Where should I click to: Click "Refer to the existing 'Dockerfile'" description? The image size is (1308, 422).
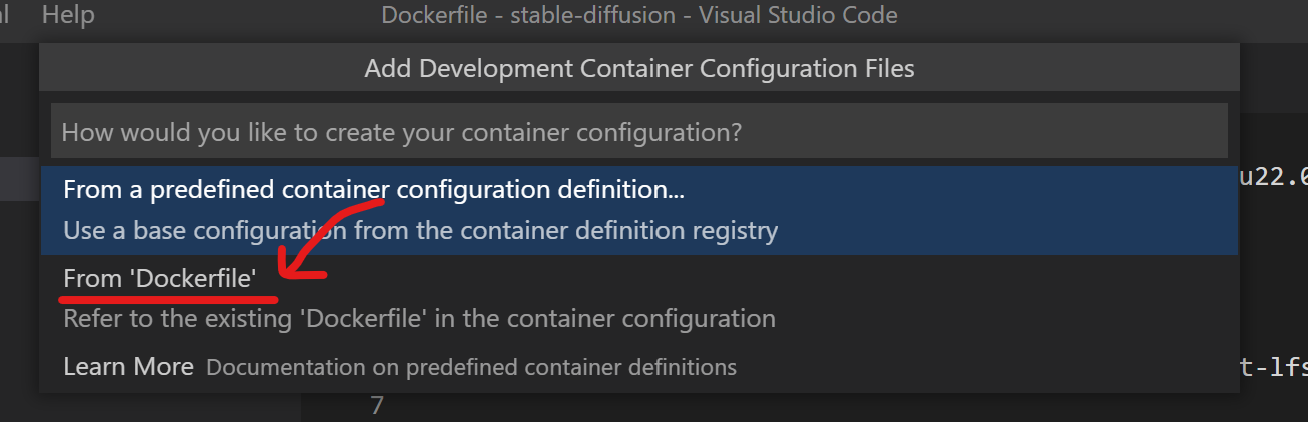pos(419,319)
